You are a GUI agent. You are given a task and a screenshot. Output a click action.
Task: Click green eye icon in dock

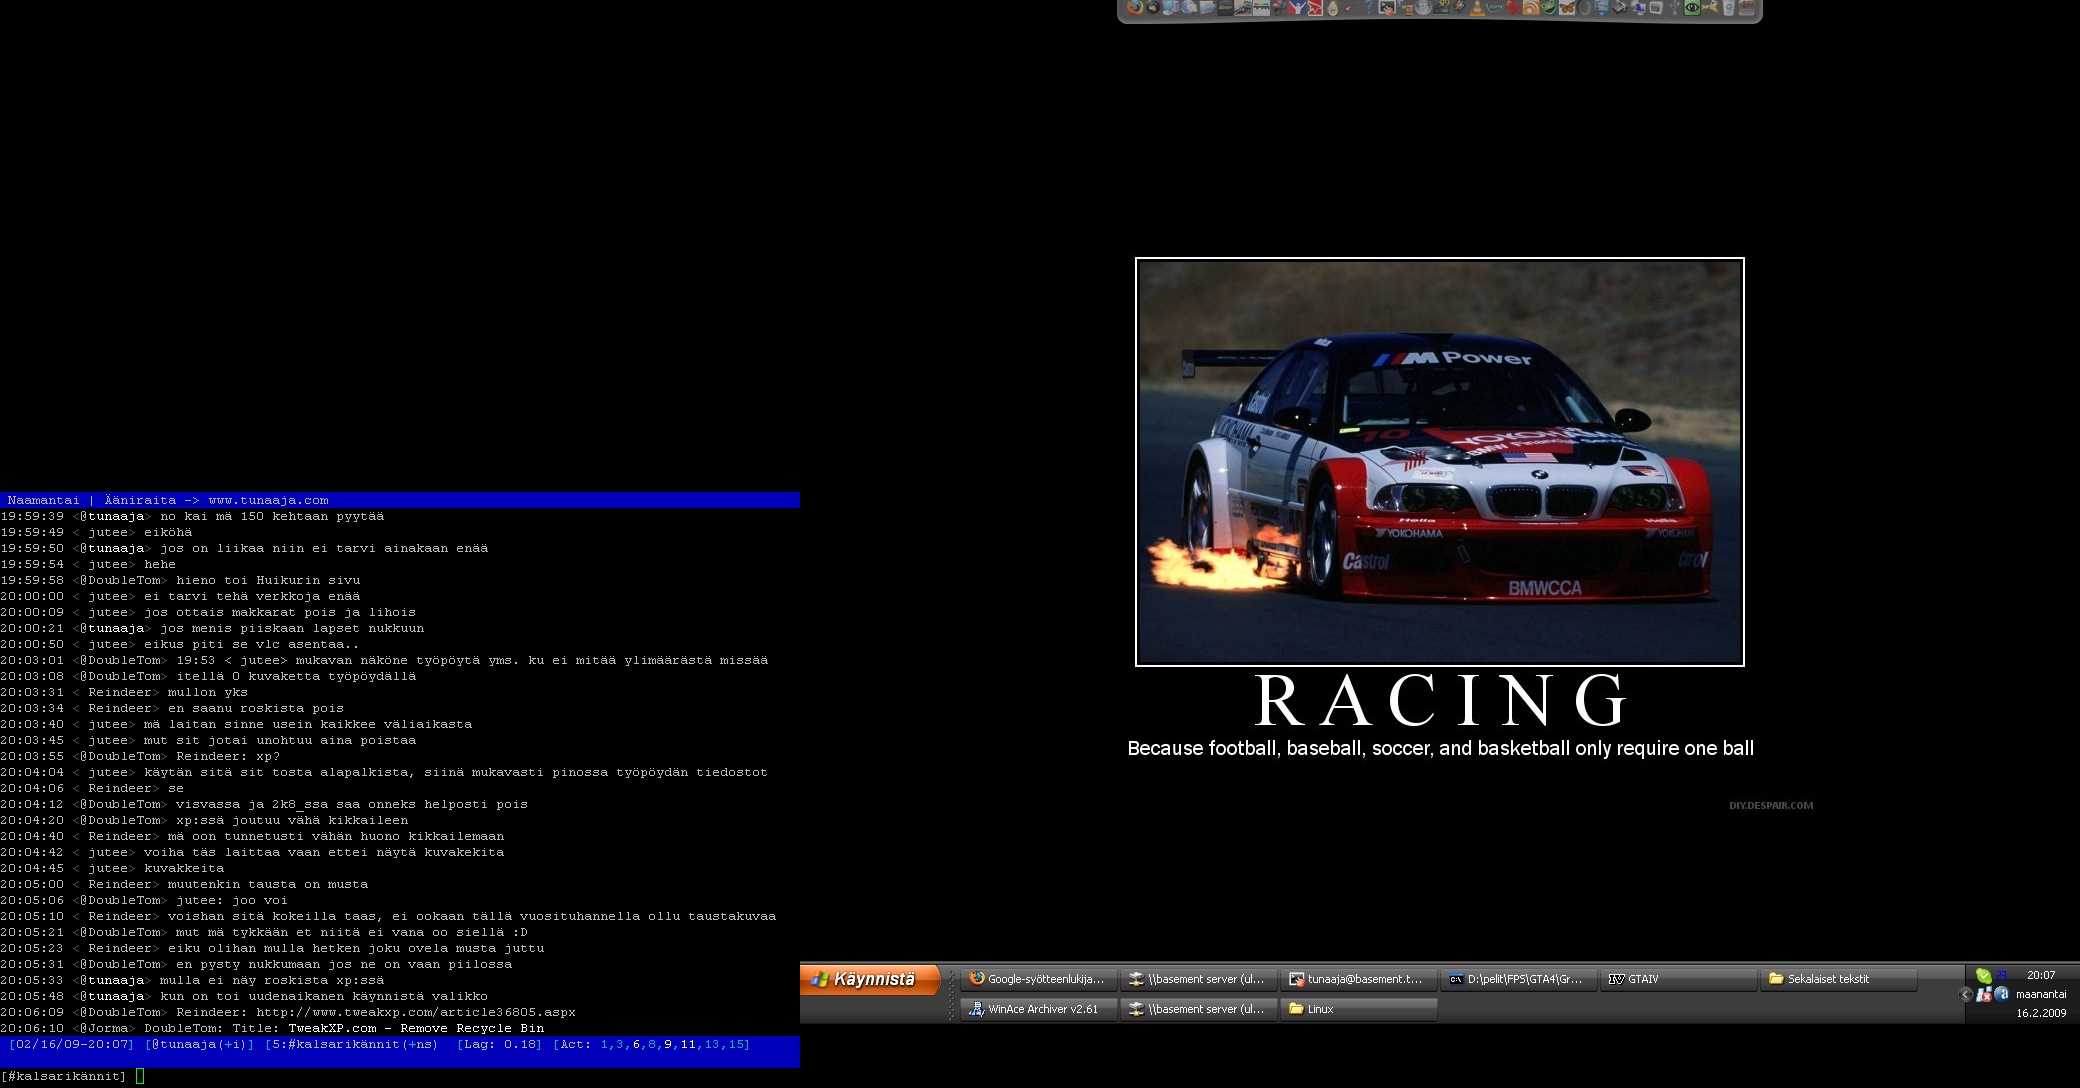tap(1692, 8)
